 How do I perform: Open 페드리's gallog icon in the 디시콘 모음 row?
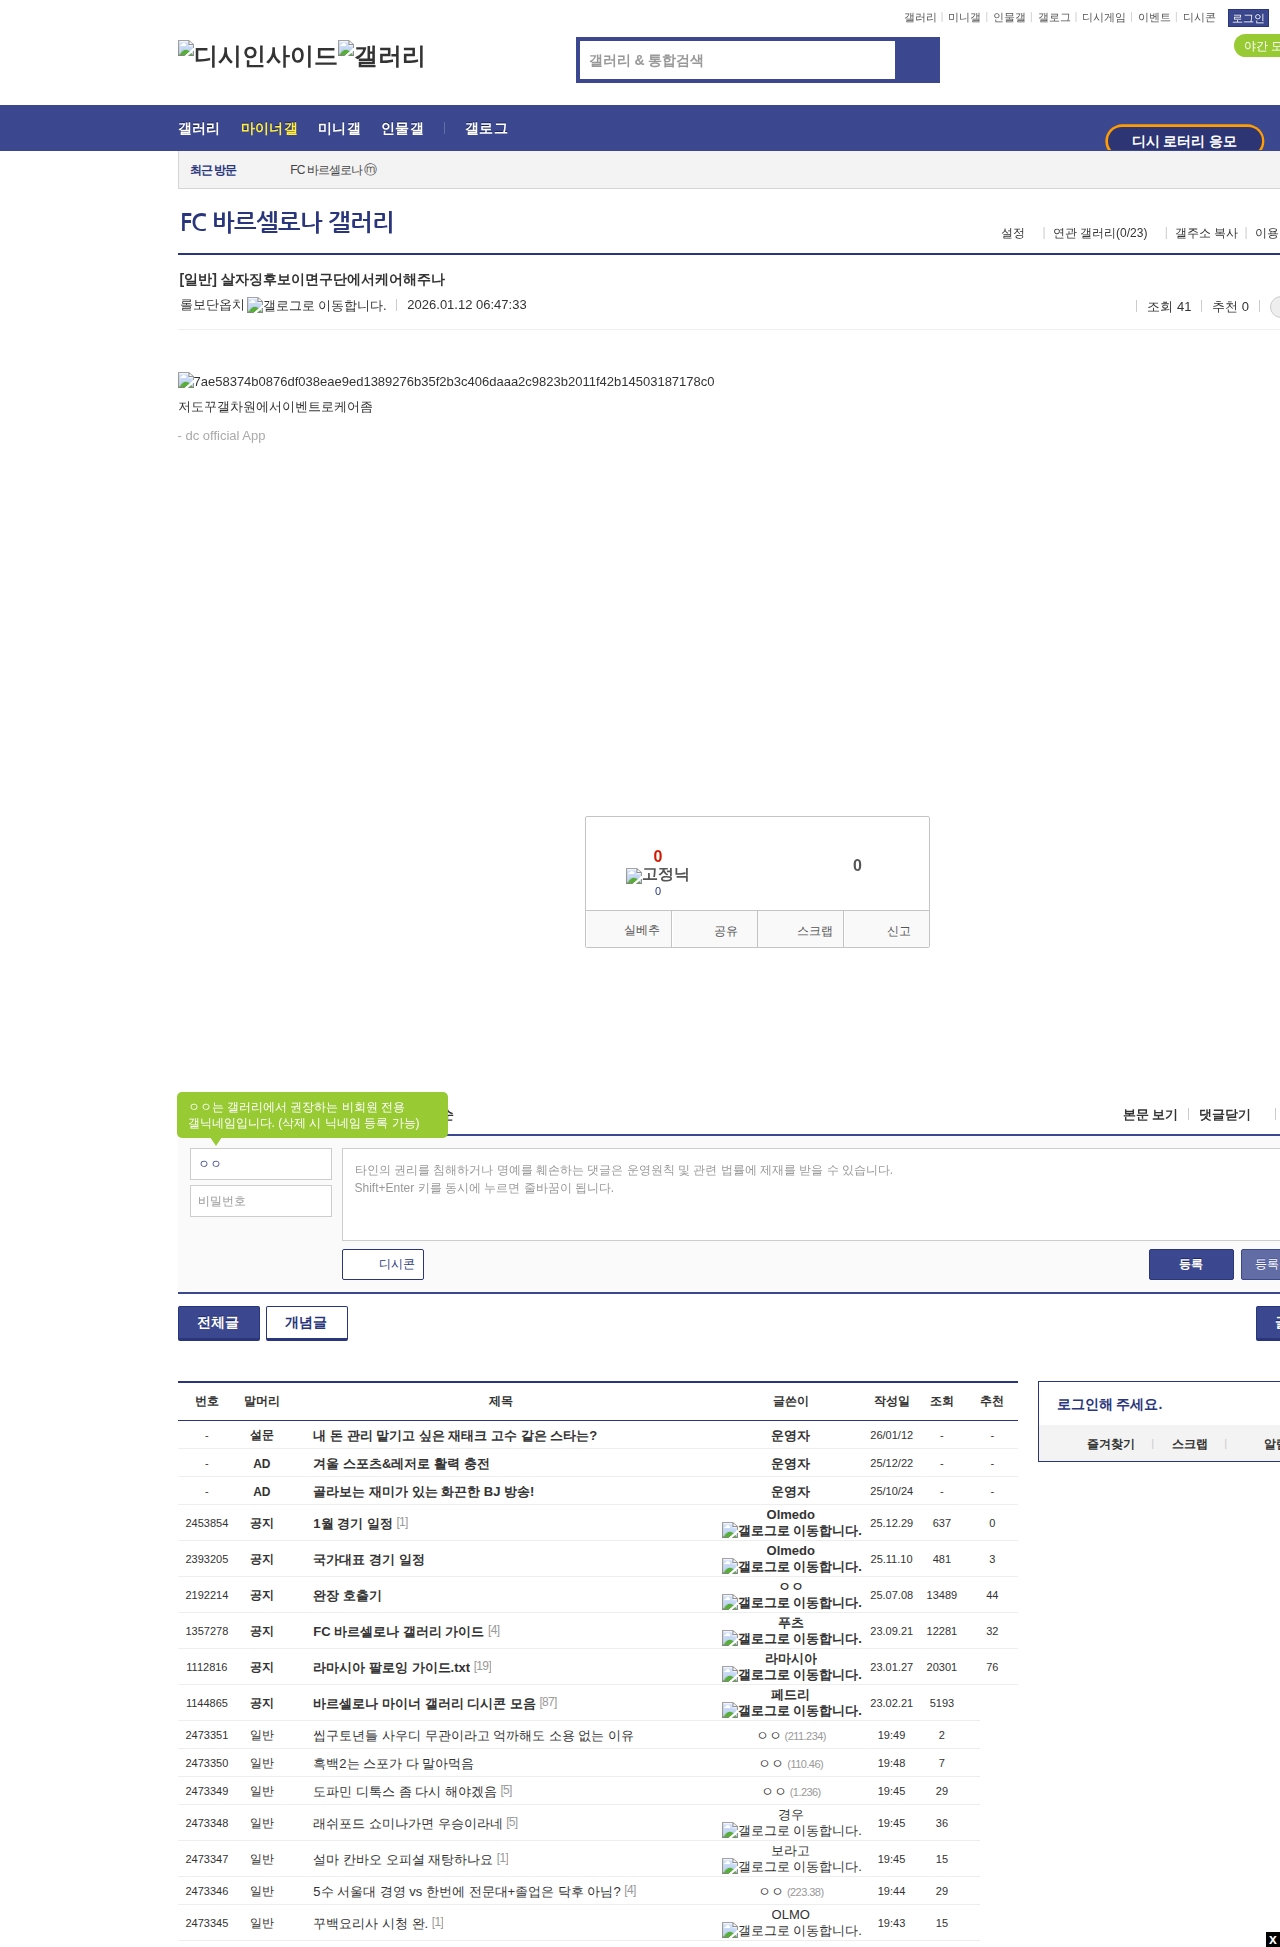(792, 1711)
